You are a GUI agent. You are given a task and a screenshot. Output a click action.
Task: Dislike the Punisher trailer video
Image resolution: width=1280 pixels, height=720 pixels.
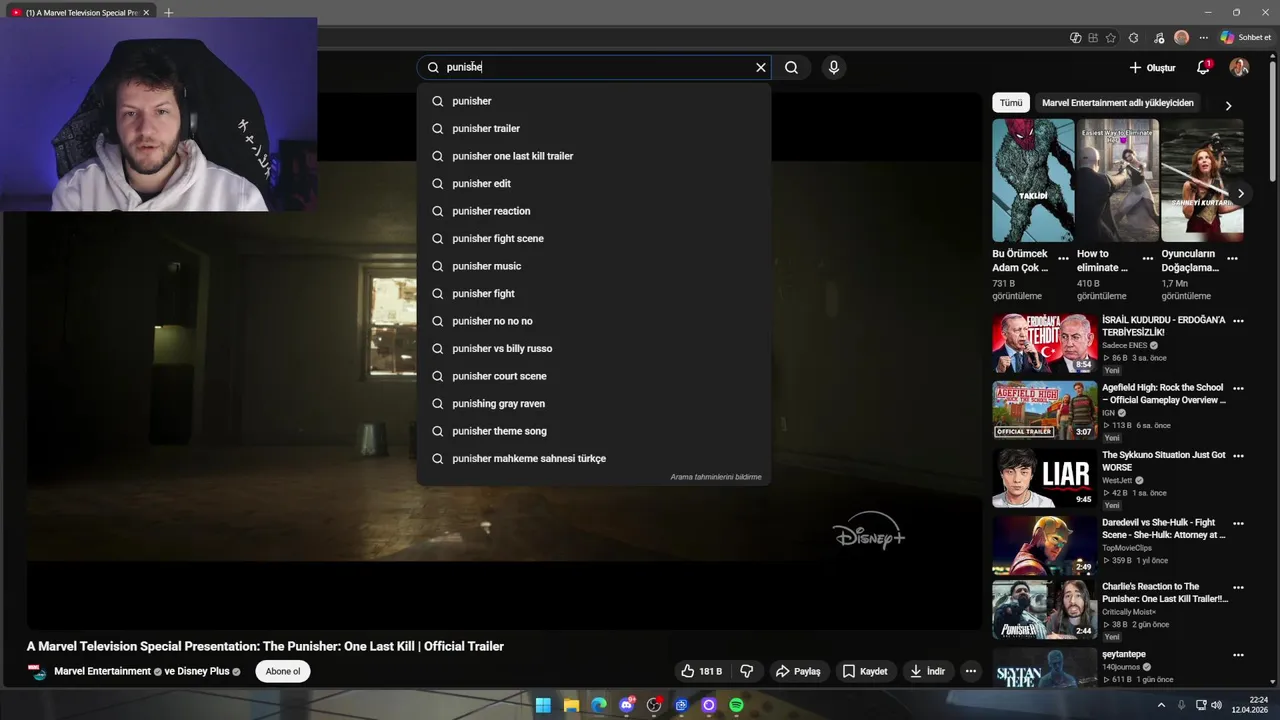coord(746,671)
